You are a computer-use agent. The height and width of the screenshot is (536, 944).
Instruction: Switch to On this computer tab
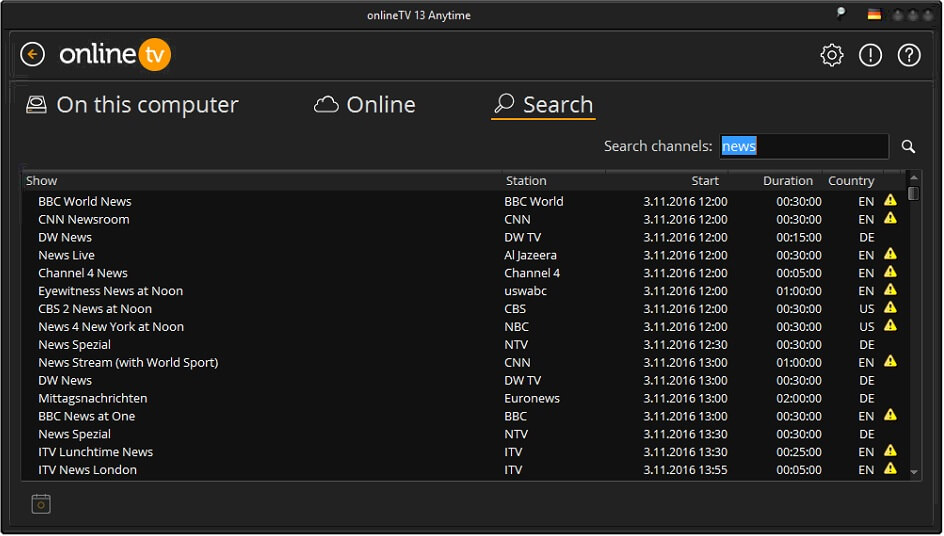point(132,105)
